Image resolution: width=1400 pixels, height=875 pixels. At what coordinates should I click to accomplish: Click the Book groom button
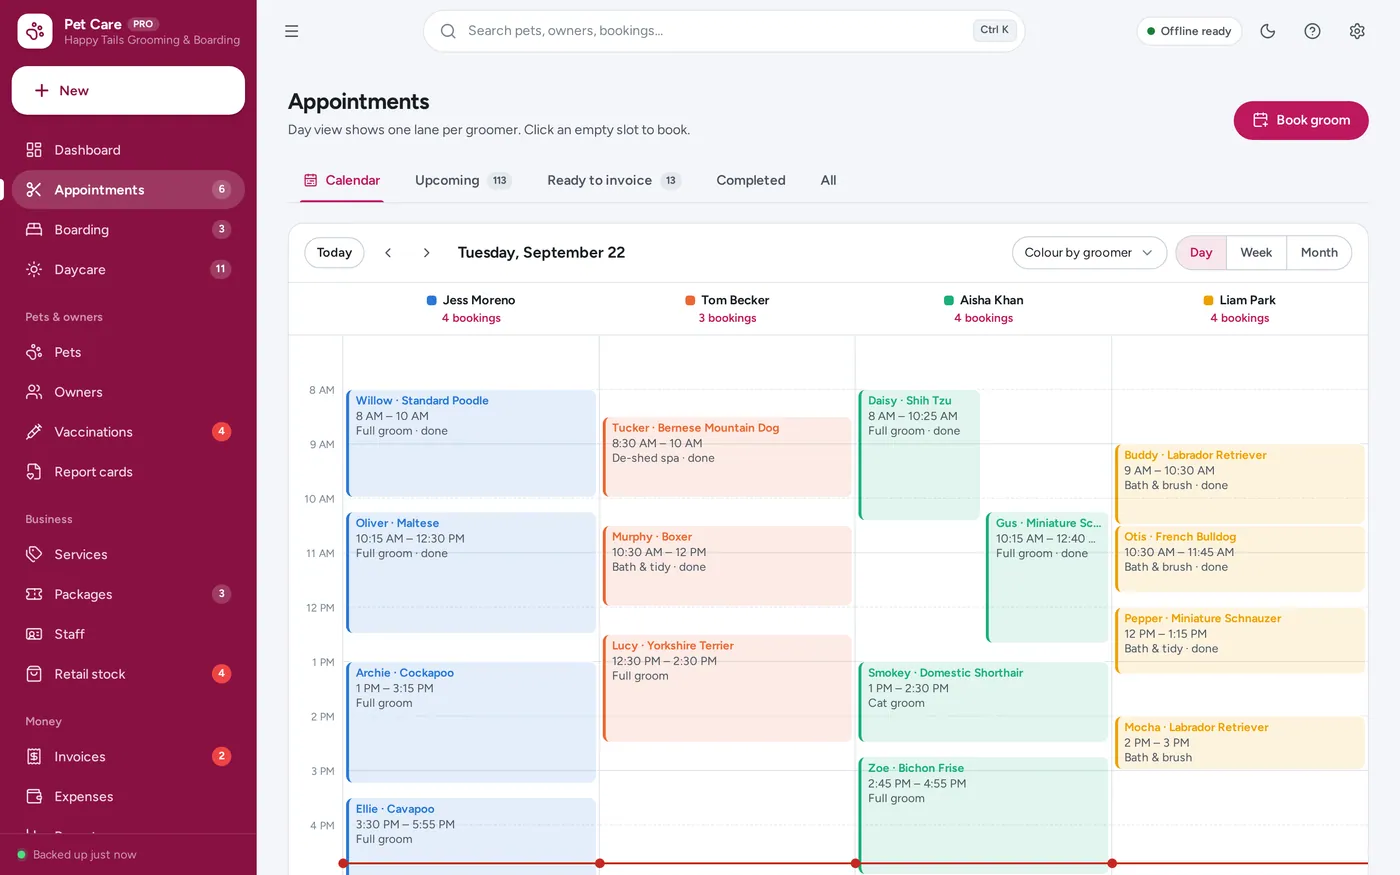click(x=1301, y=120)
